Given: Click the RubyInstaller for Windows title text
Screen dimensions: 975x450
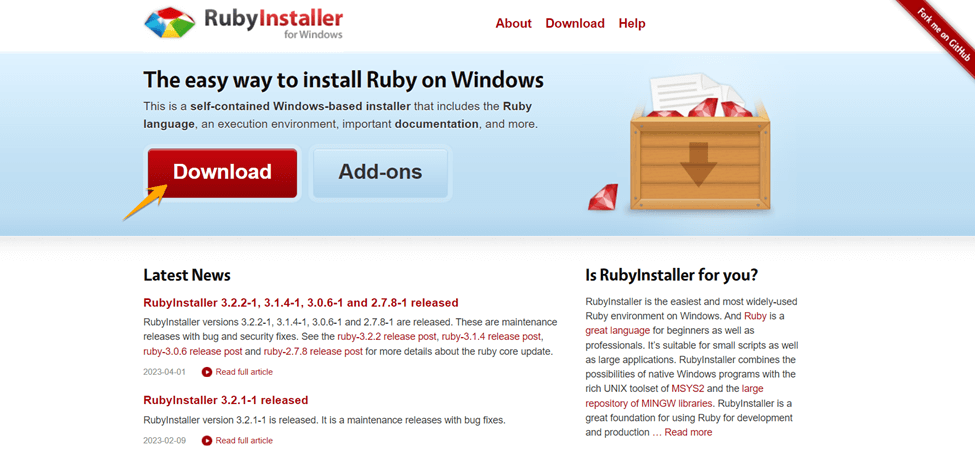Looking at the screenshot, I should coord(274,24).
